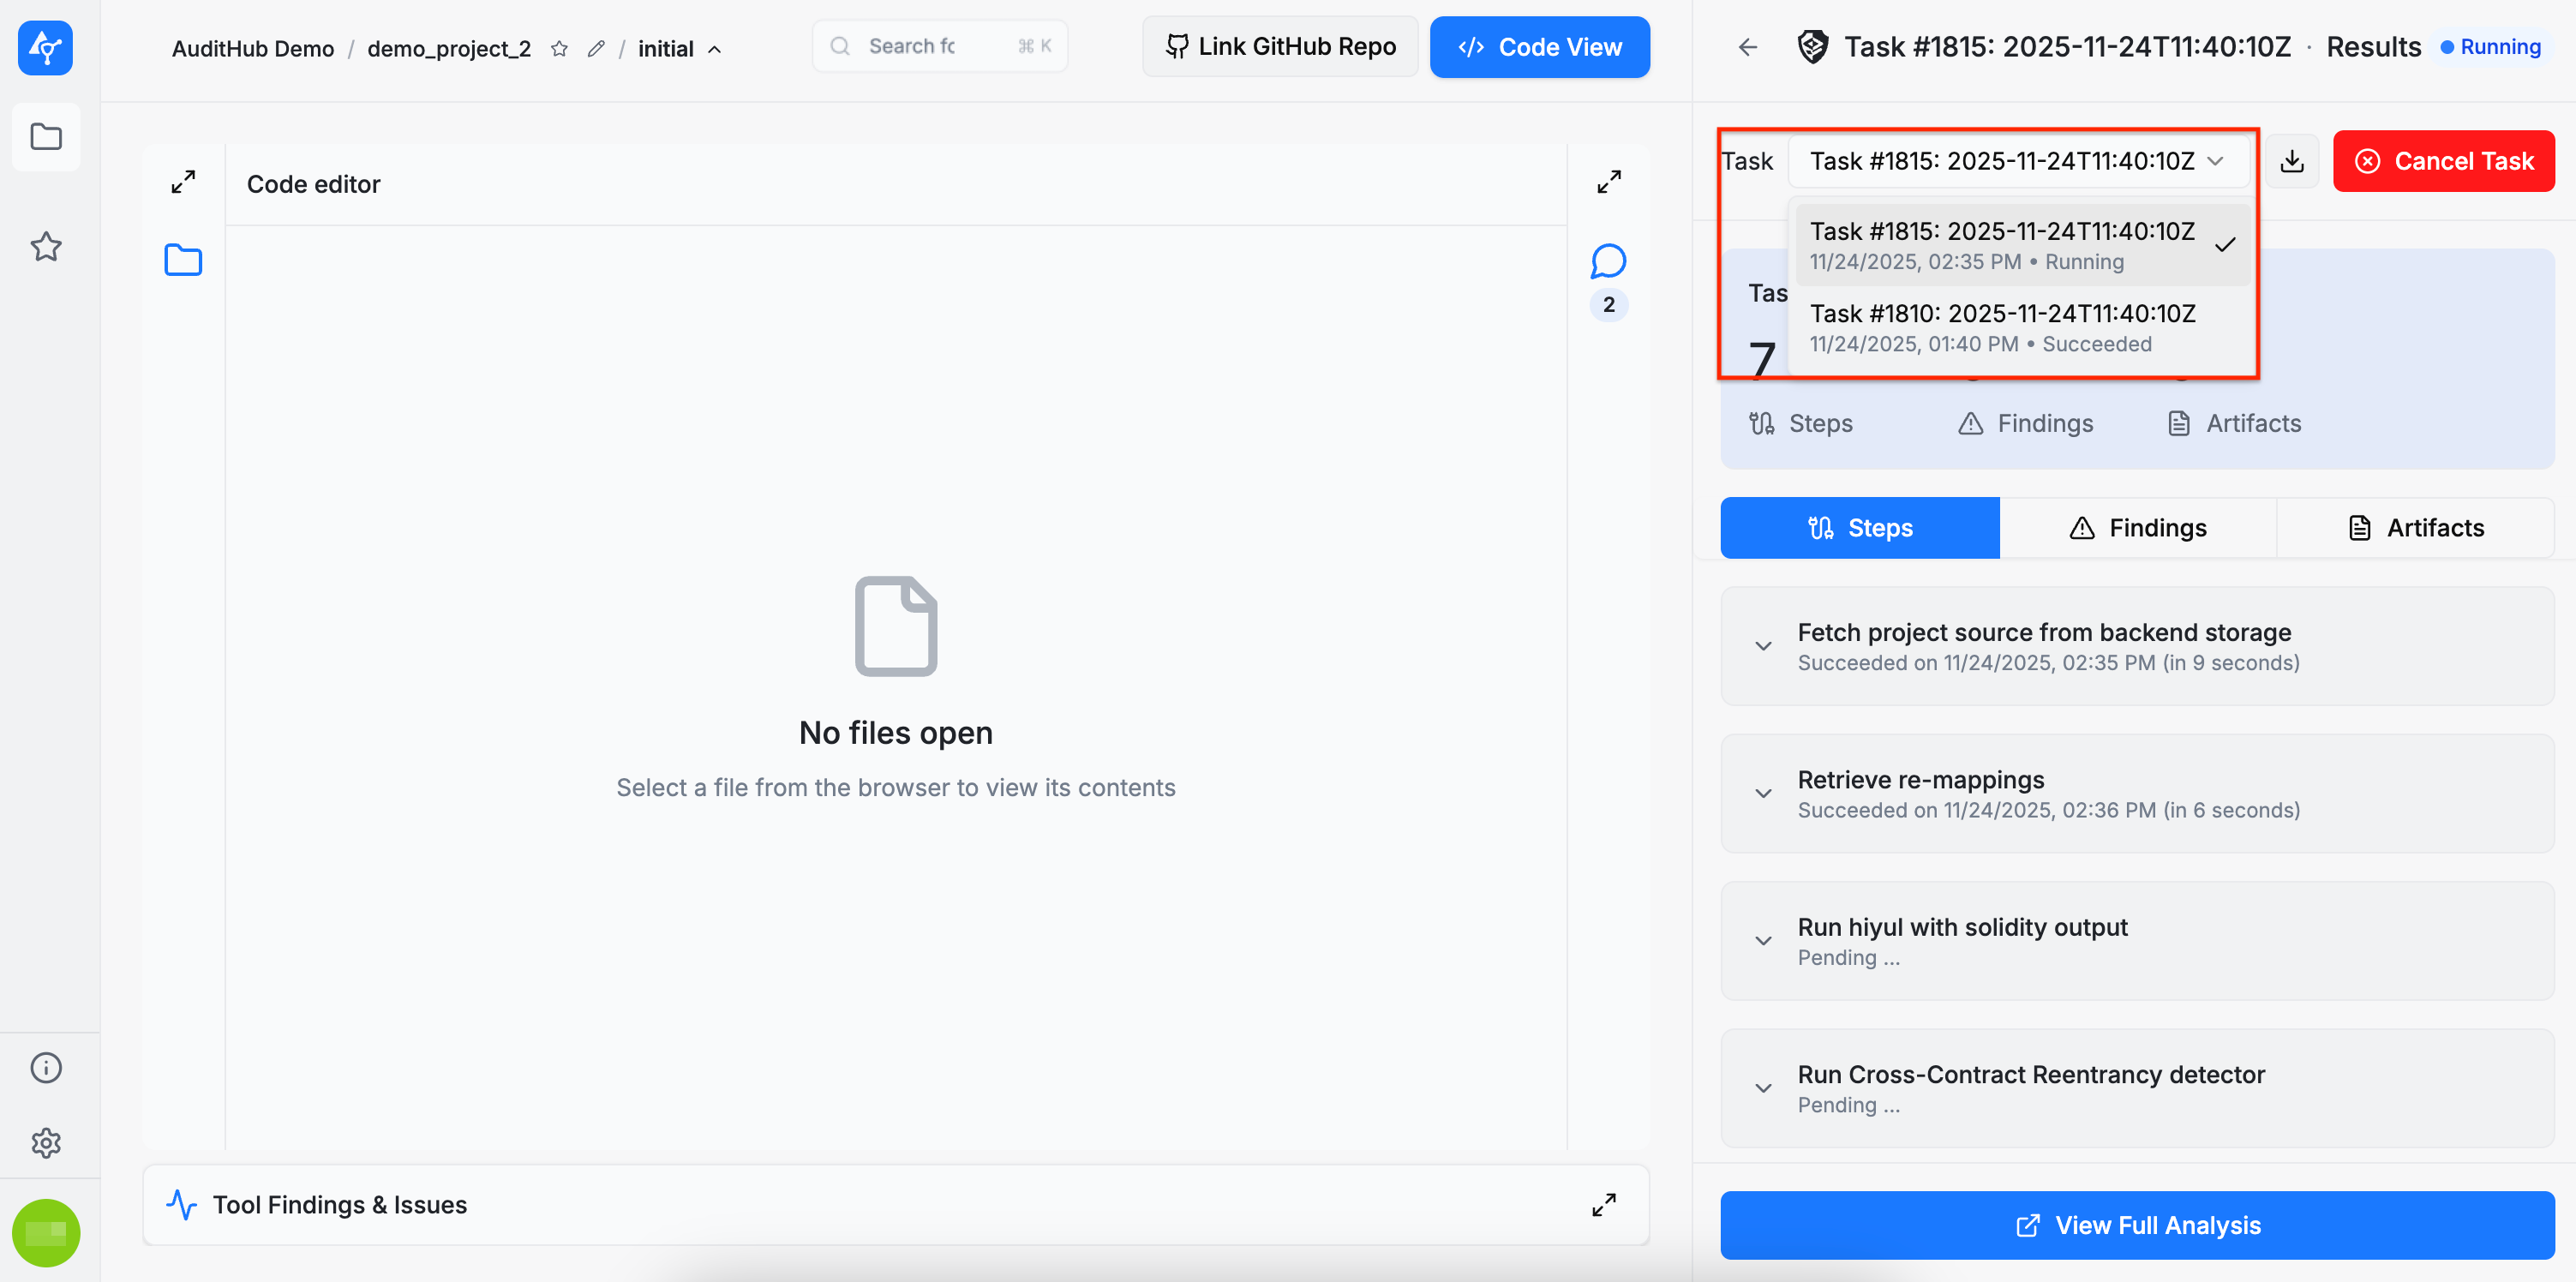Select Task #1810 Succeeded in dropdown
The width and height of the screenshot is (2576, 1282).
click(2002, 327)
